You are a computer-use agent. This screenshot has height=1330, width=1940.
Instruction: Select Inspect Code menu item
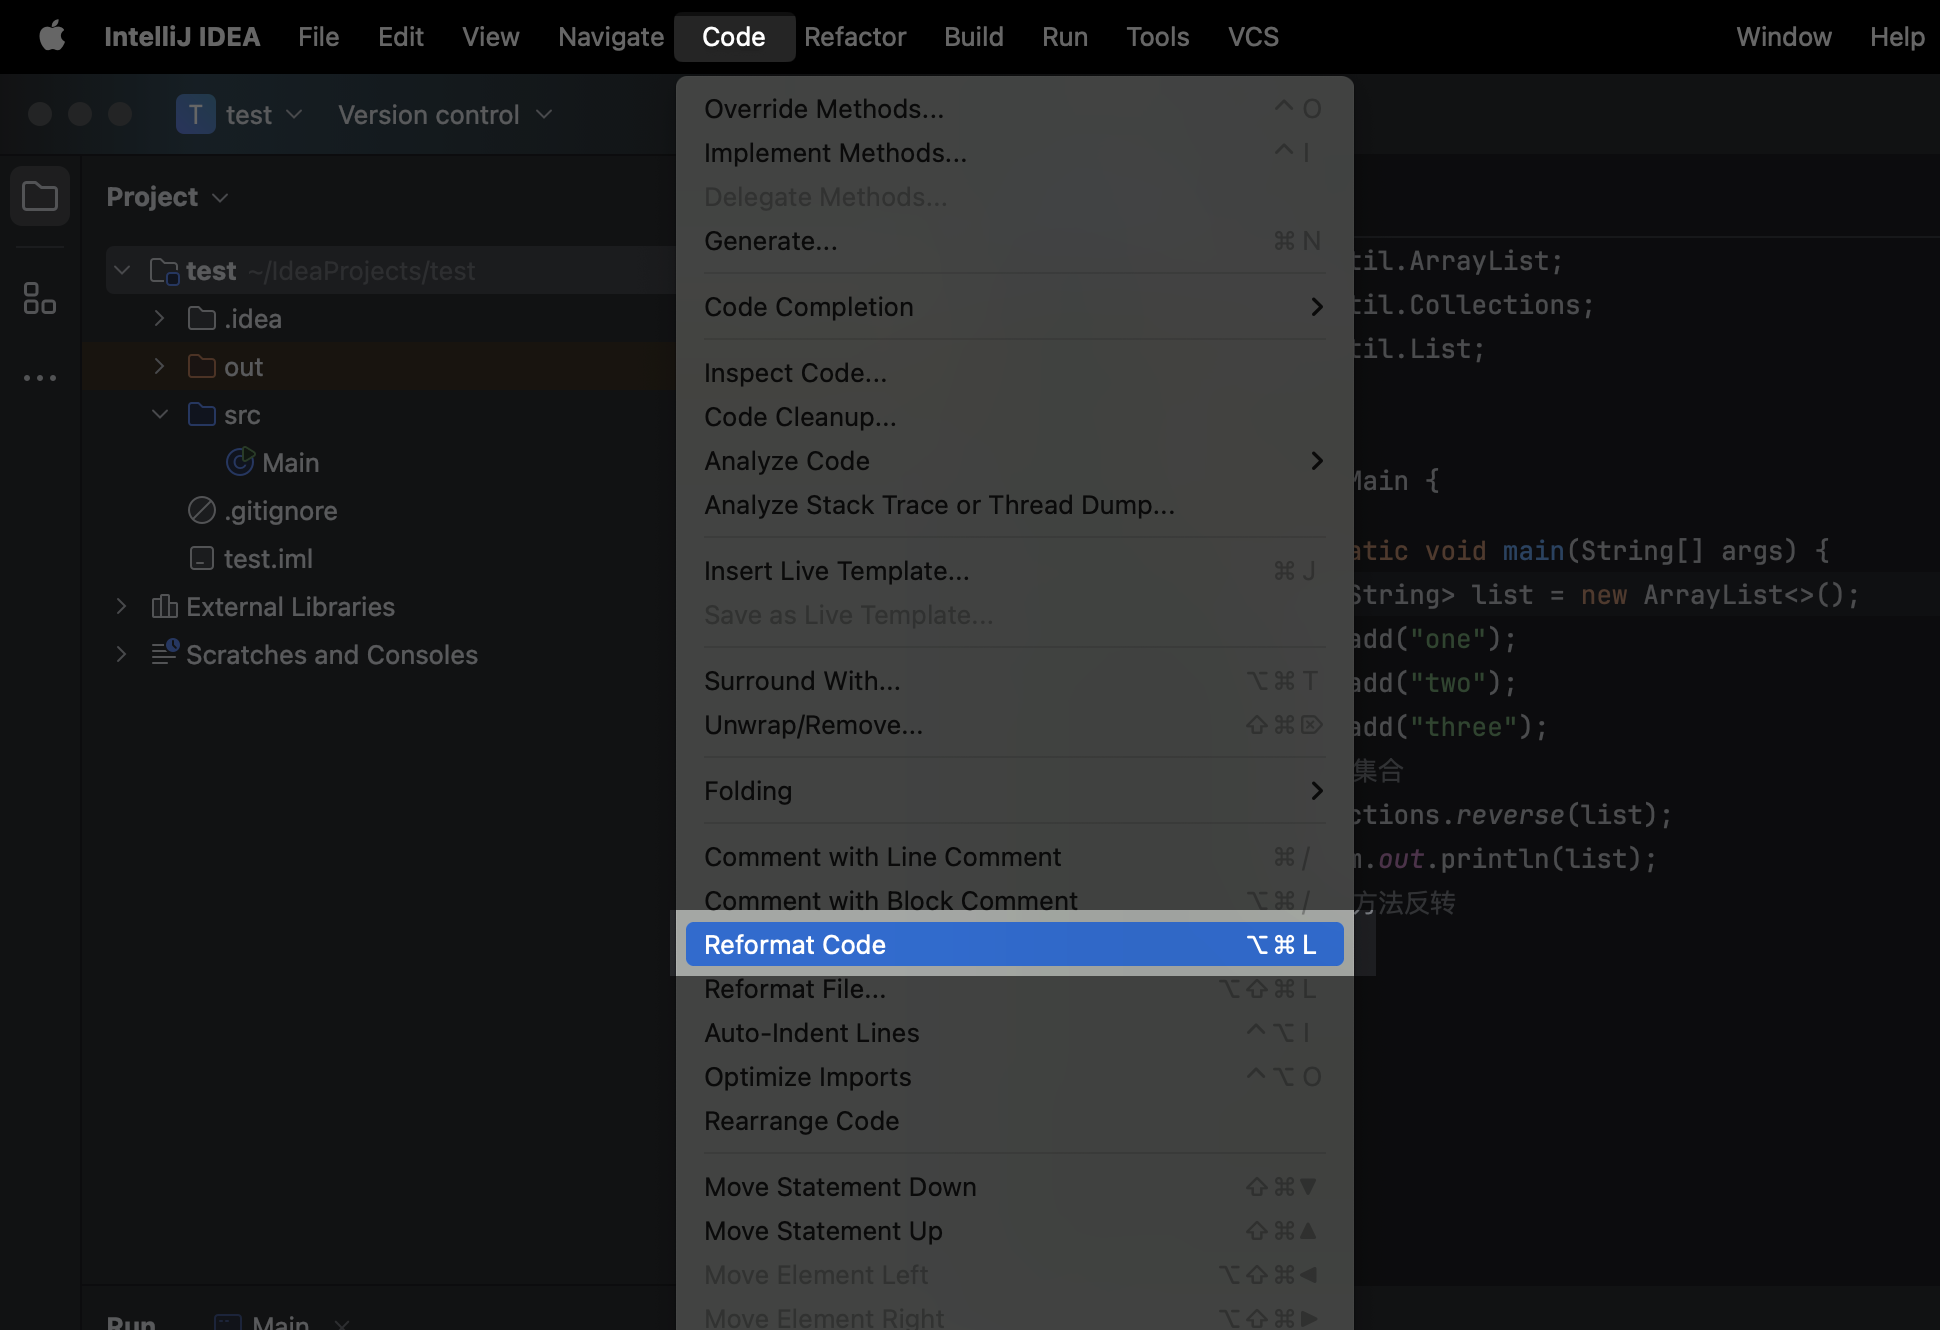click(1014, 373)
